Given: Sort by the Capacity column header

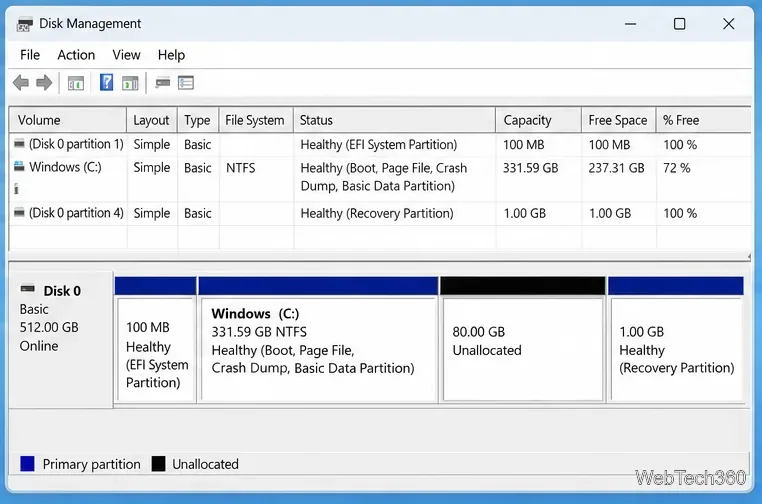Looking at the screenshot, I should coord(538,120).
